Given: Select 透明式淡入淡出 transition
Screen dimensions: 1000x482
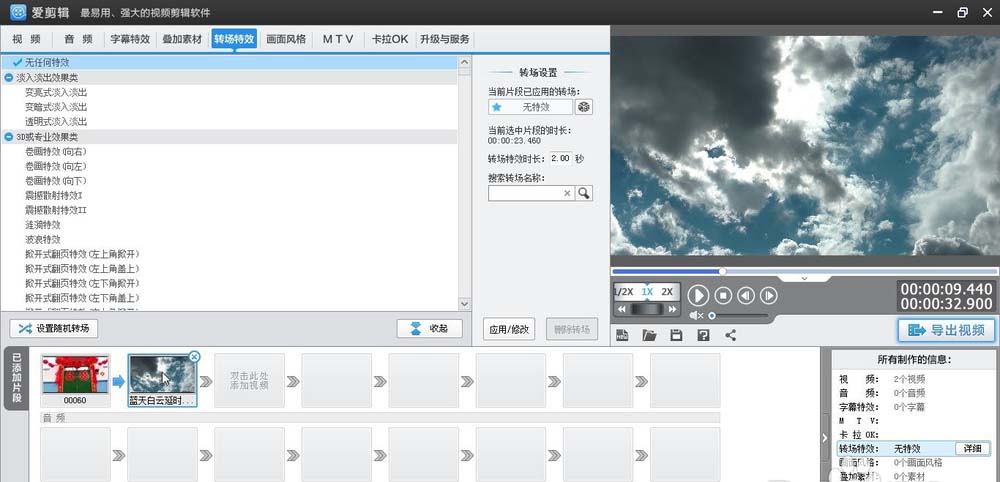Looking at the screenshot, I should (56, 122).
